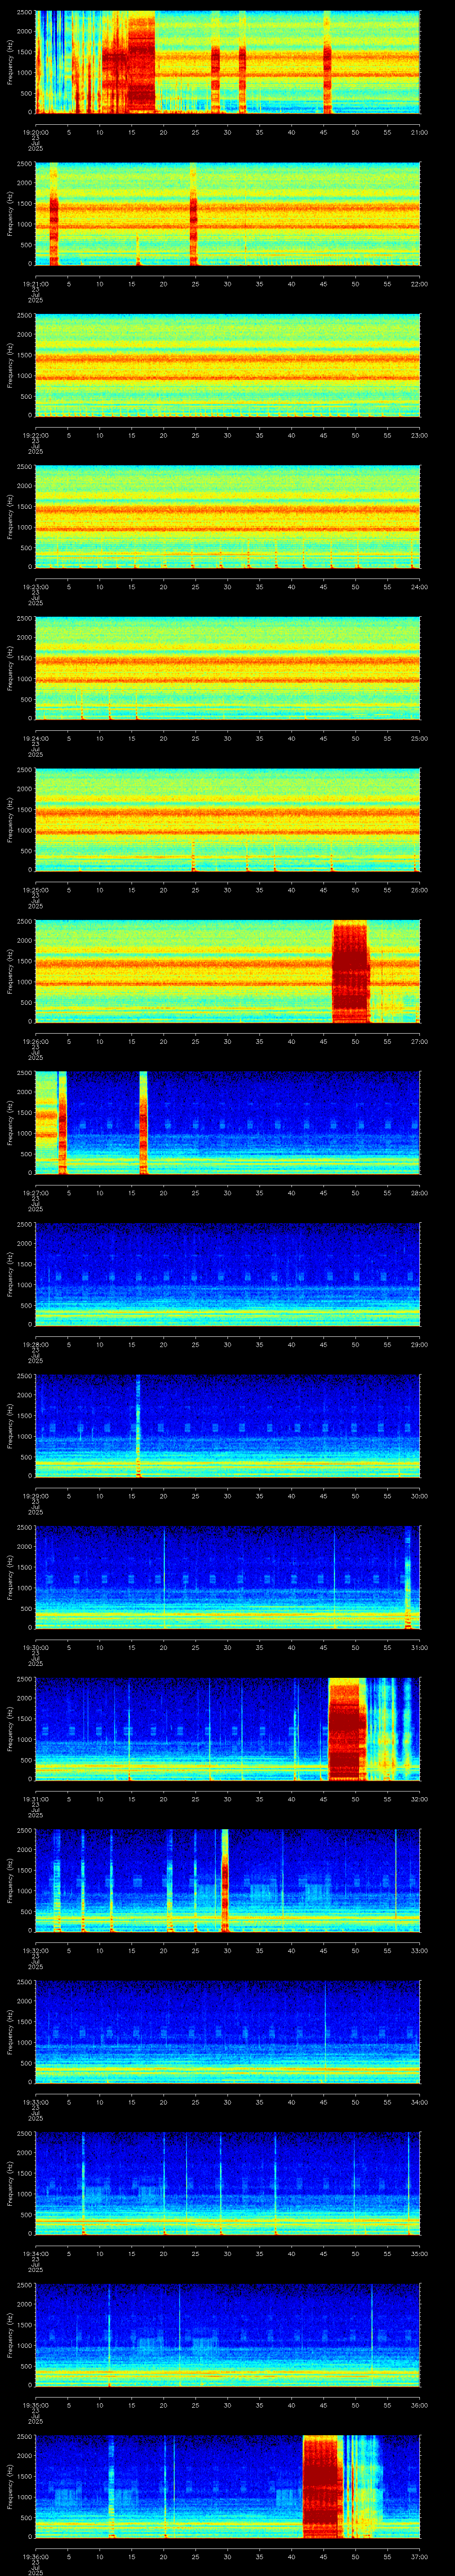Select the loud red burst in the 19:26:00 spectrogram
The height and width of the screenshot is (2576, 455).
pos(350,971)
